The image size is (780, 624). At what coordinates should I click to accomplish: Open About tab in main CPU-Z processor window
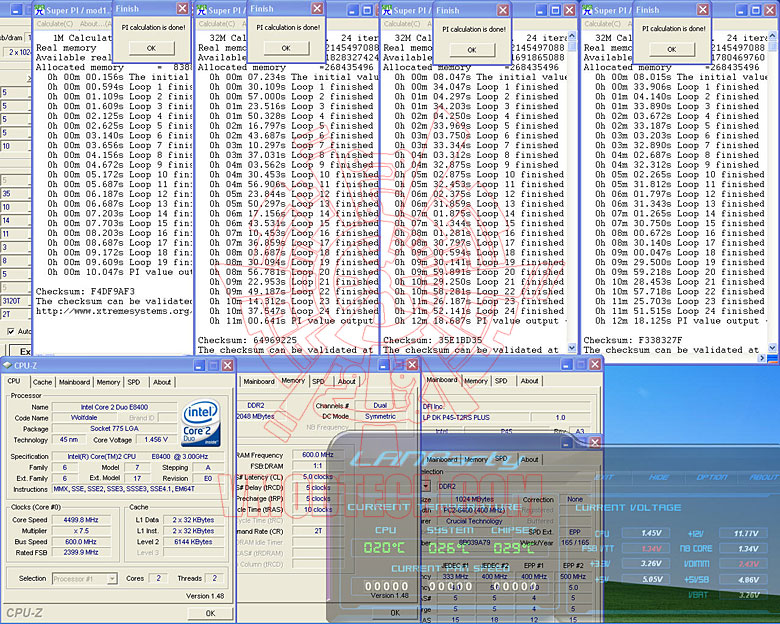point(162,382)
